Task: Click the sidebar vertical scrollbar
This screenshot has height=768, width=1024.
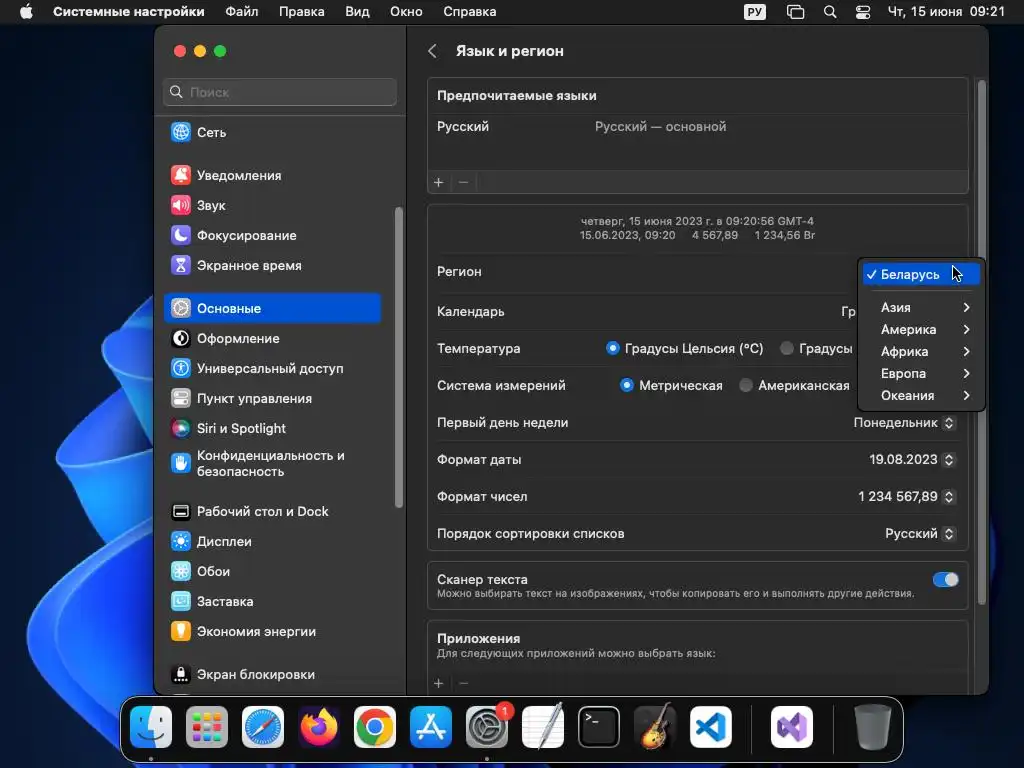Action: [399, 357]
